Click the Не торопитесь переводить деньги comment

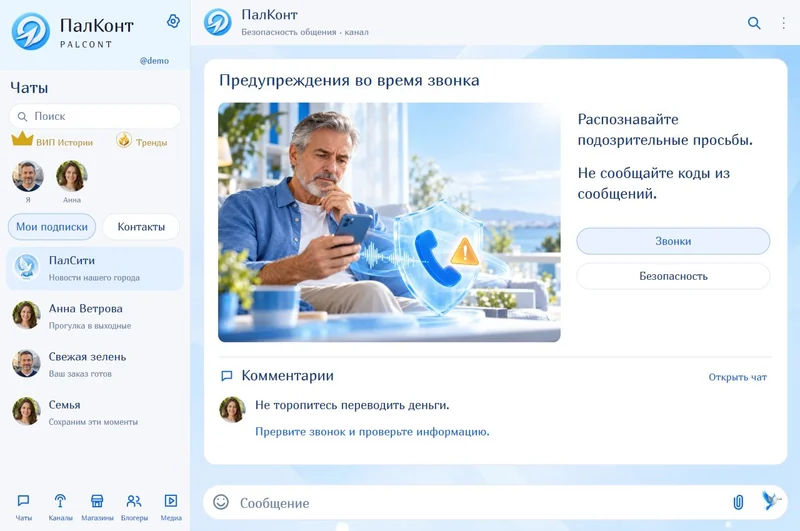tap(352, 405)
